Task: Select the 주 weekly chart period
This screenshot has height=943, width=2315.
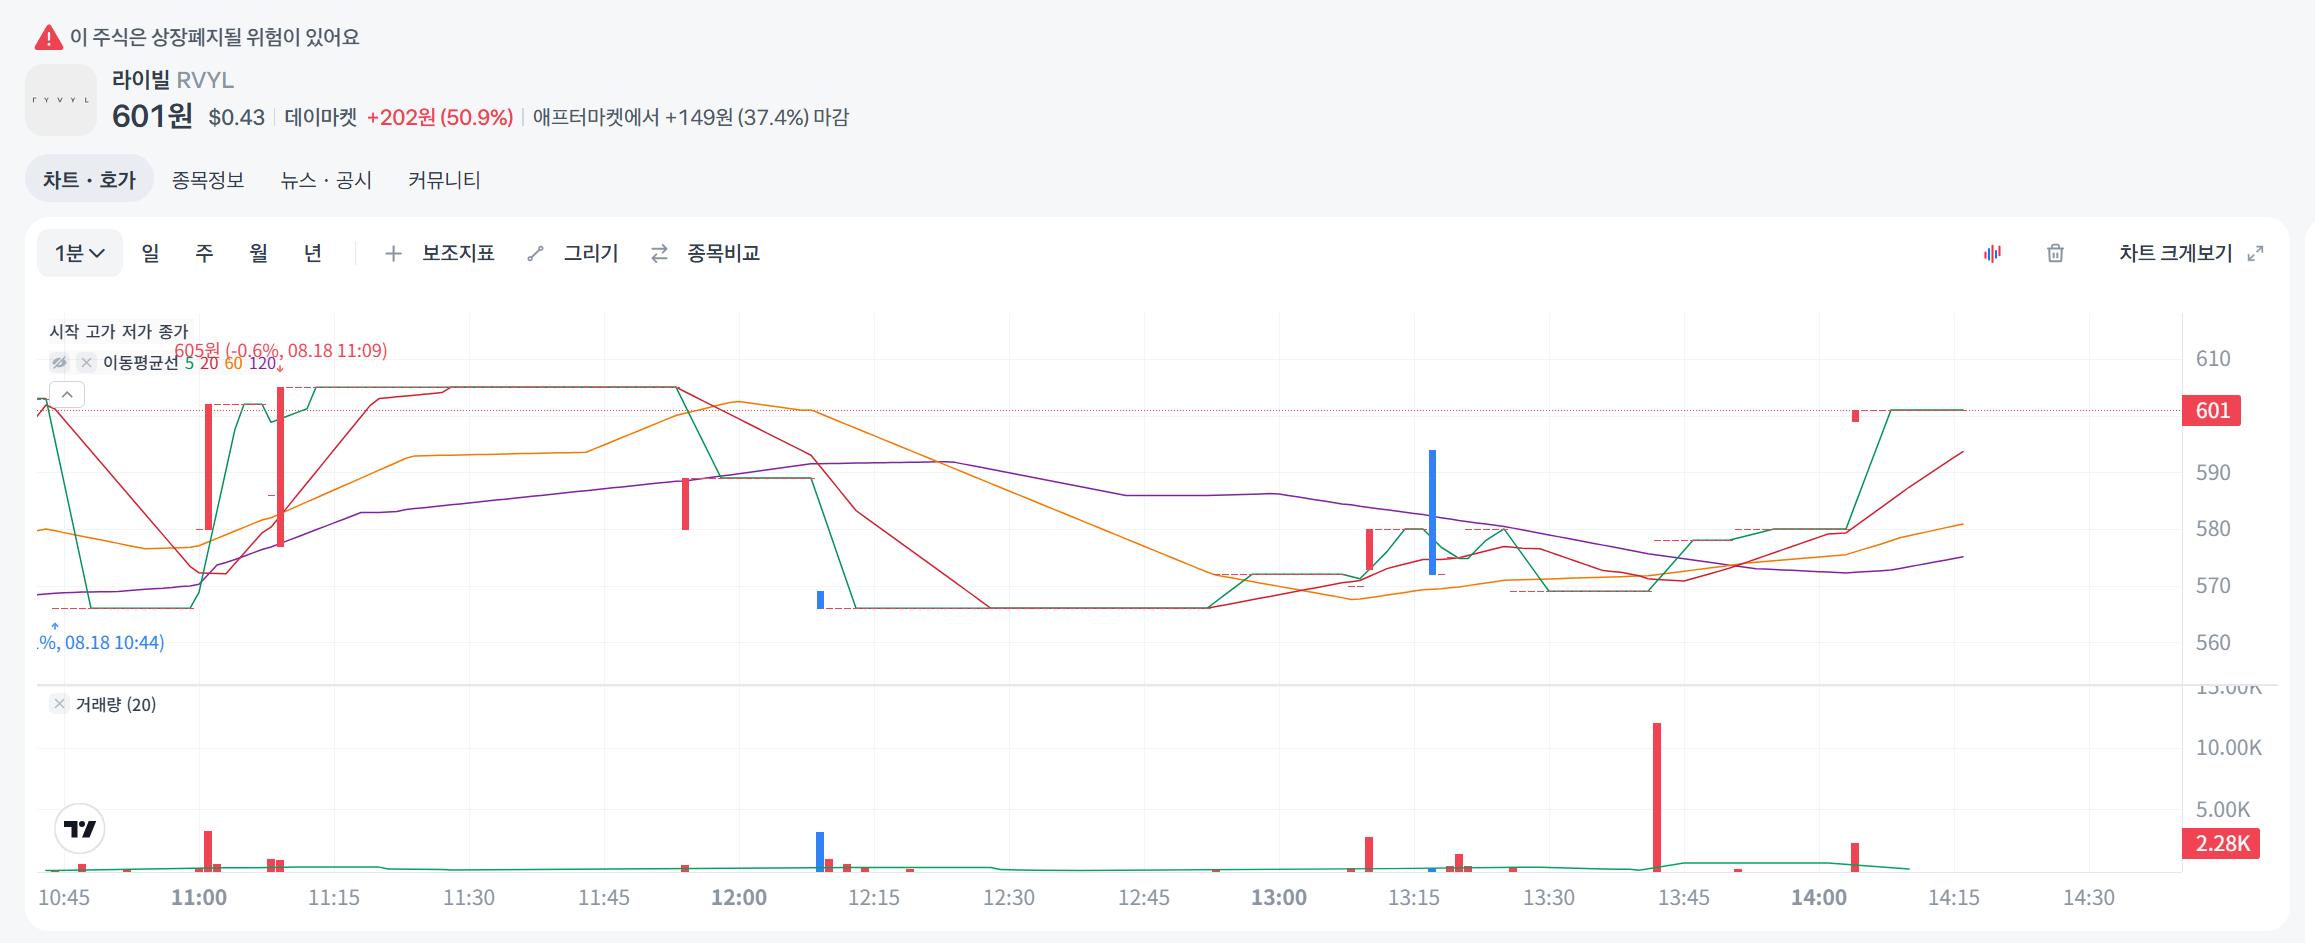Action: tap(204, 253)
